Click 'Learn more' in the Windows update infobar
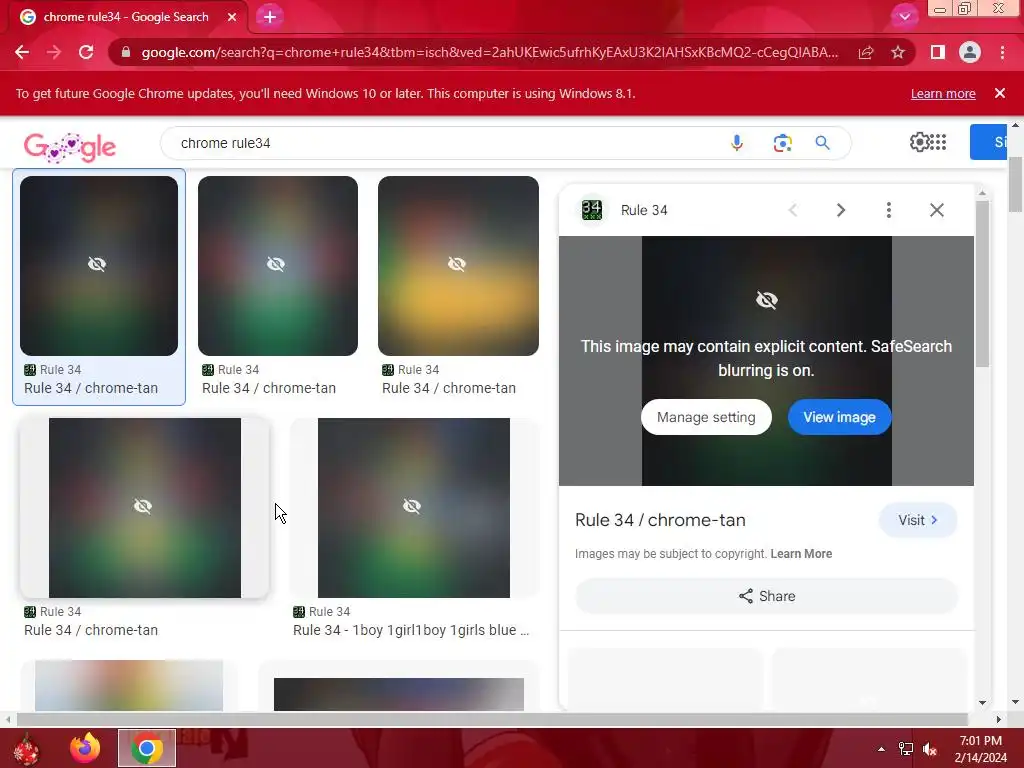 (x=943, y=93)
